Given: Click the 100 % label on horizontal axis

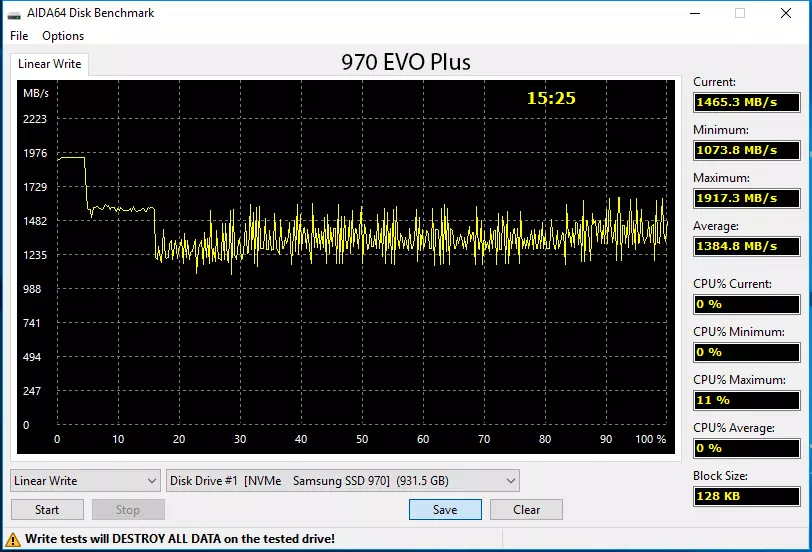Looking at the screenshot, I should (650, 439).
